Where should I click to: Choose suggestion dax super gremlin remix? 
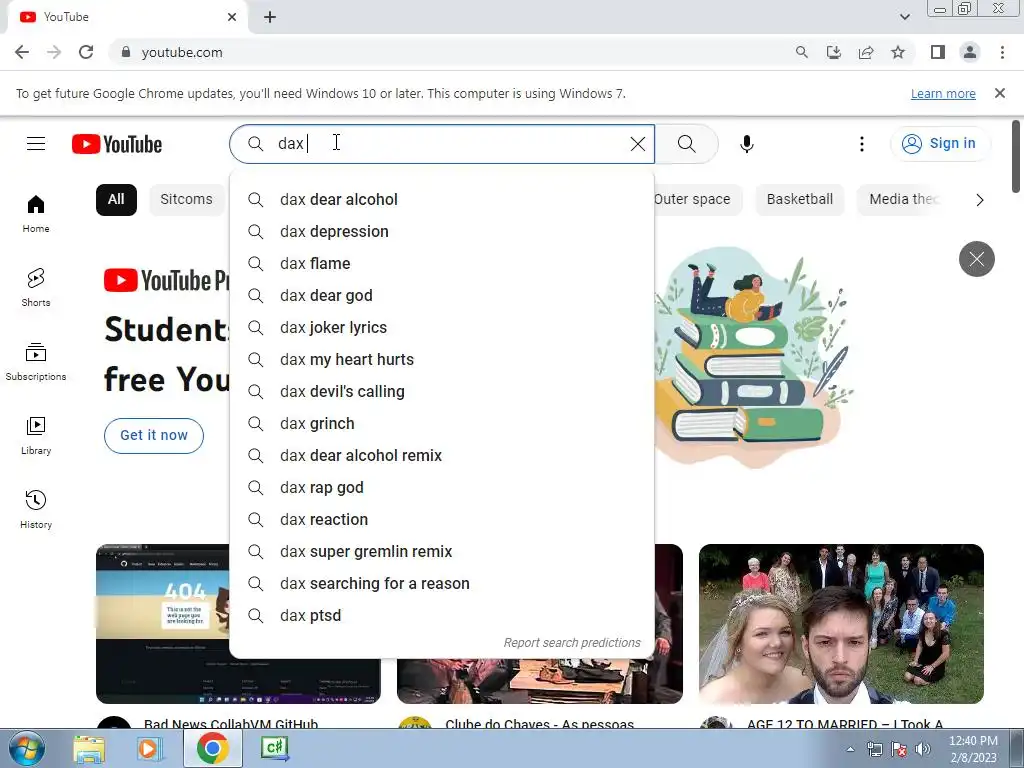click(441, 551)
